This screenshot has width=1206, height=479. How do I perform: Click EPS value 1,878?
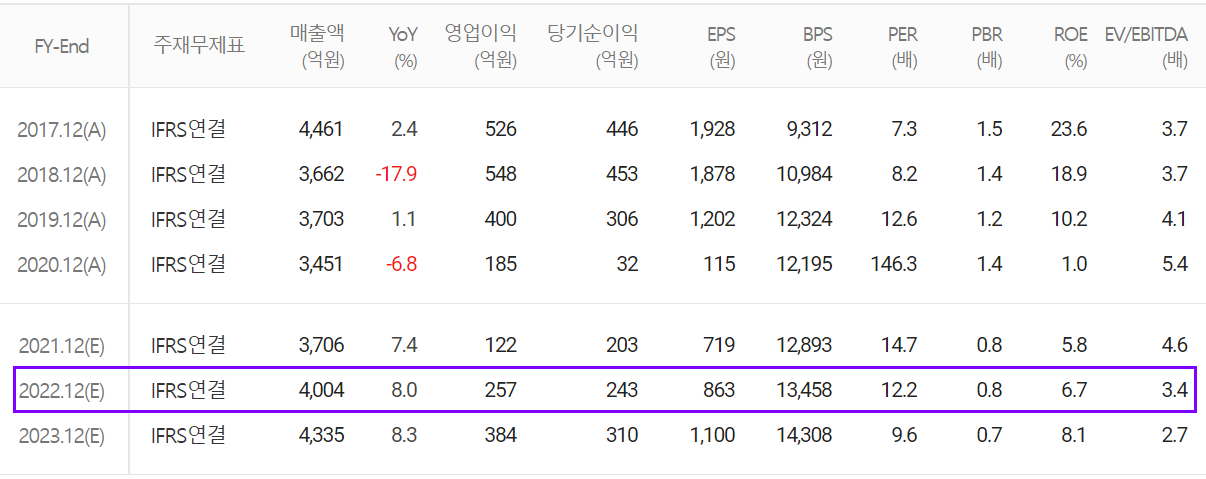click(712, 174)
